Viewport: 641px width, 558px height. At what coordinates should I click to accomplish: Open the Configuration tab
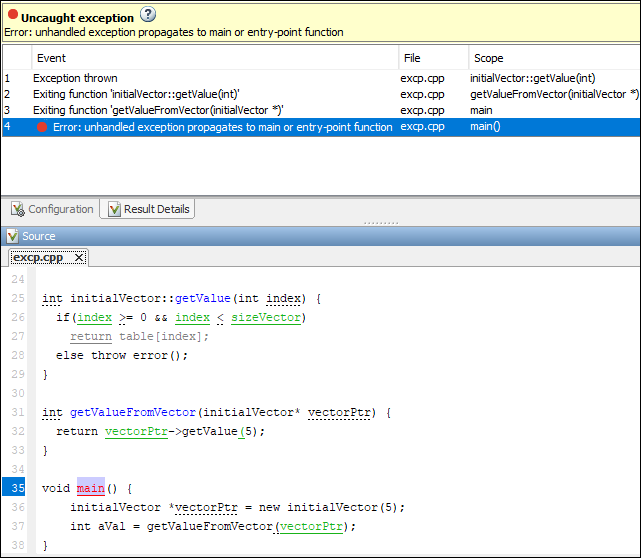52,209
